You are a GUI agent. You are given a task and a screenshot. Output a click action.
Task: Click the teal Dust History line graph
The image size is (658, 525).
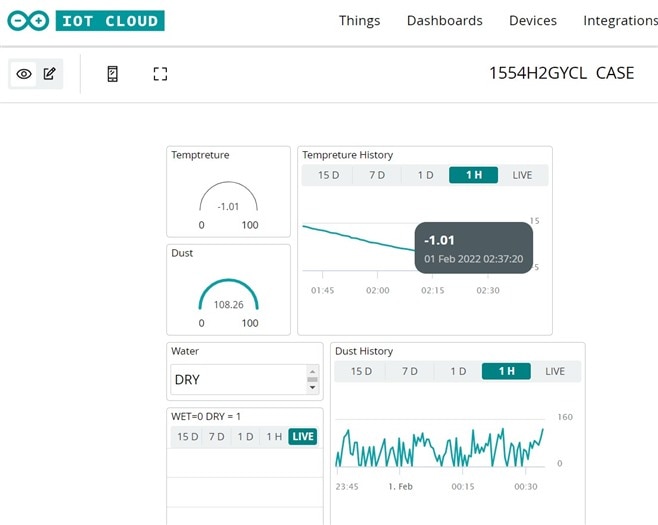(x=439, y=447)
